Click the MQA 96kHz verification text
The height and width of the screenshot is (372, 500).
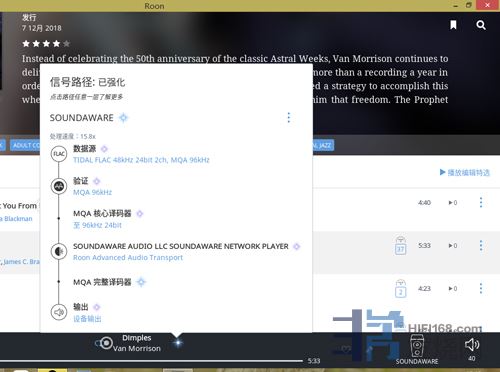point(93,192)
